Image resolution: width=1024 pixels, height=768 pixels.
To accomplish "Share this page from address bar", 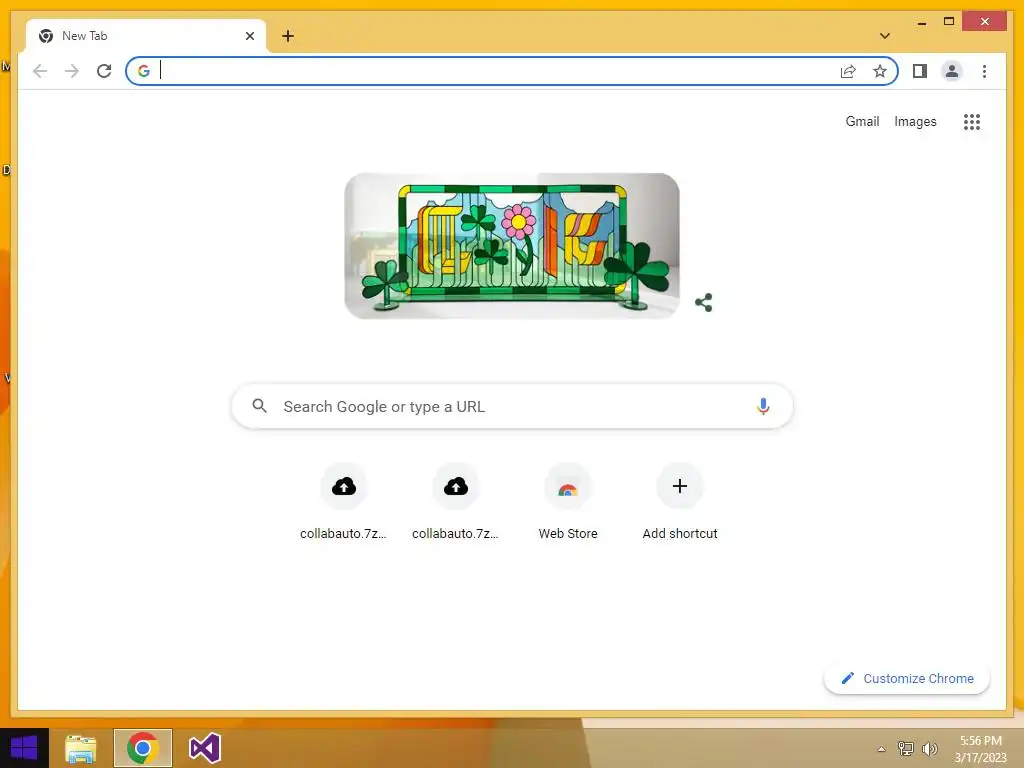I will click(x=848, y=71).
